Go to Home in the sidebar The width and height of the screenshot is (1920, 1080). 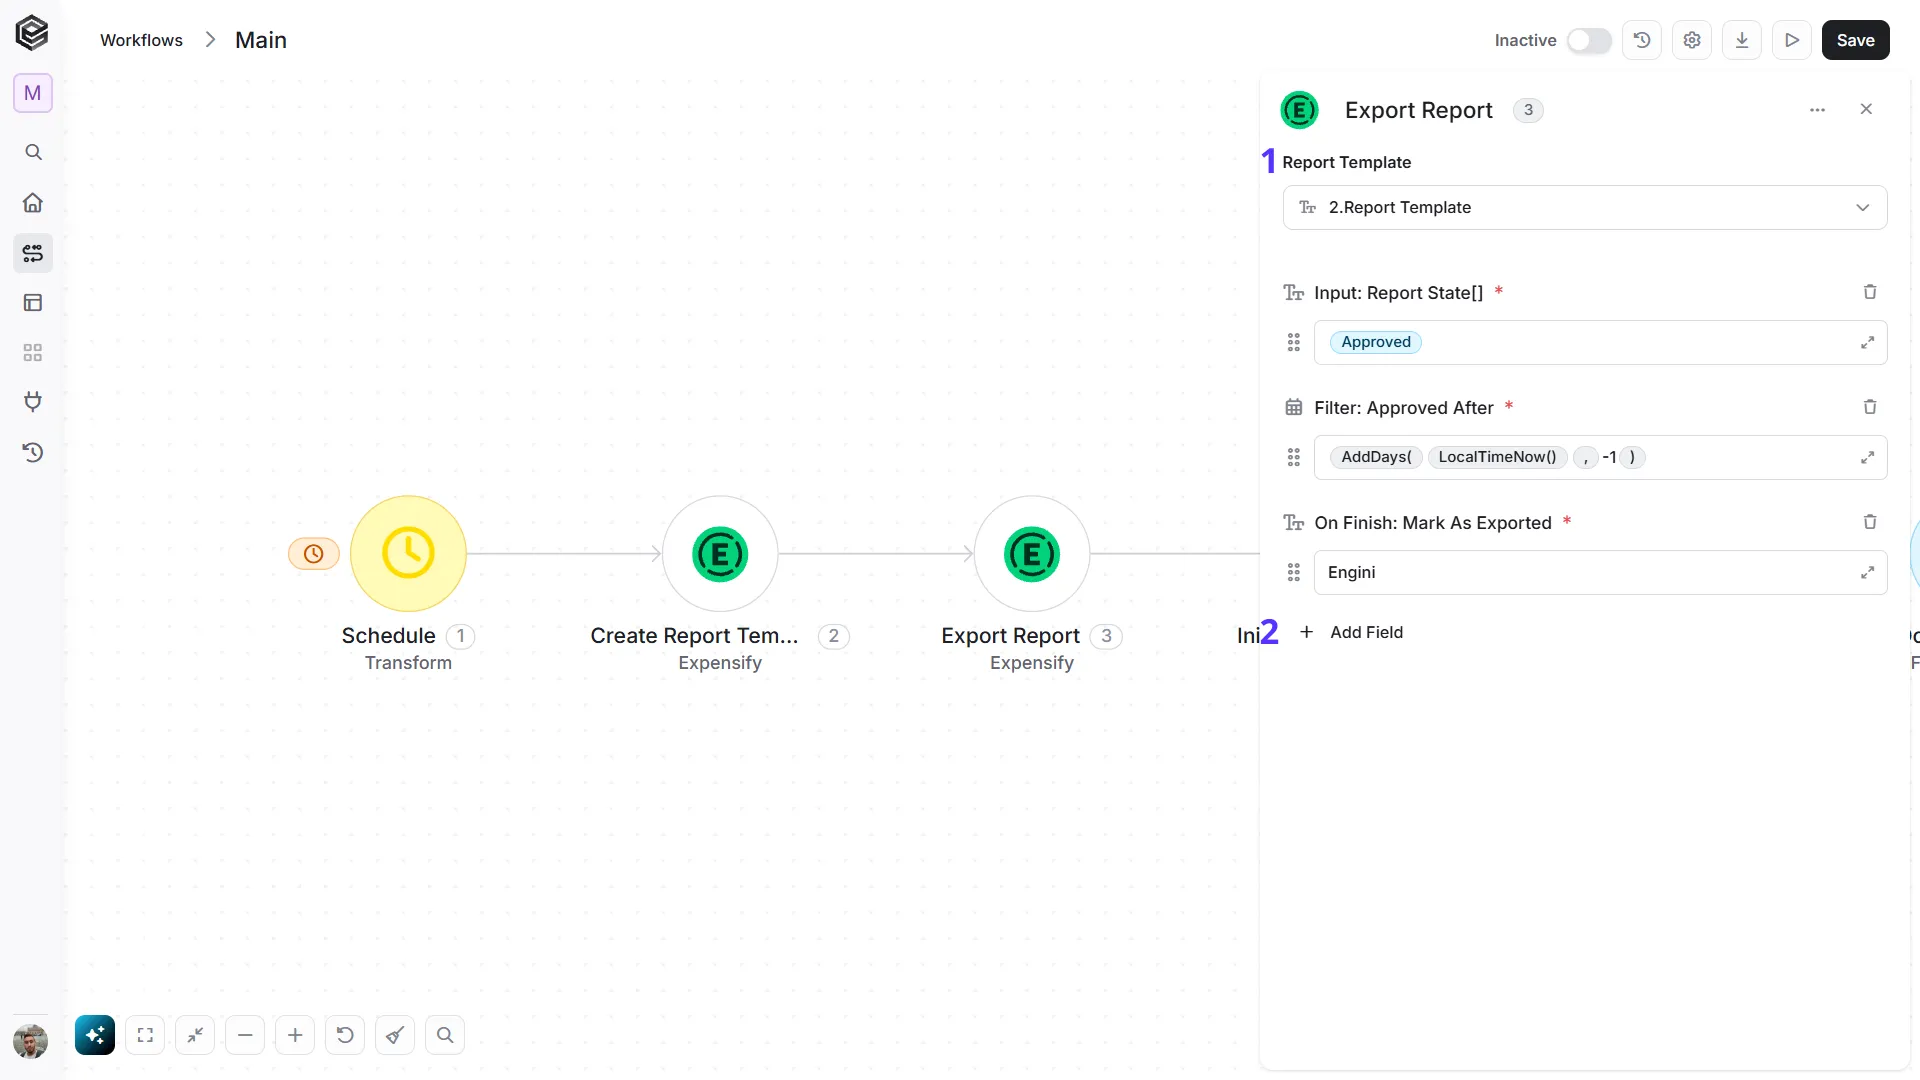point(33,202)
